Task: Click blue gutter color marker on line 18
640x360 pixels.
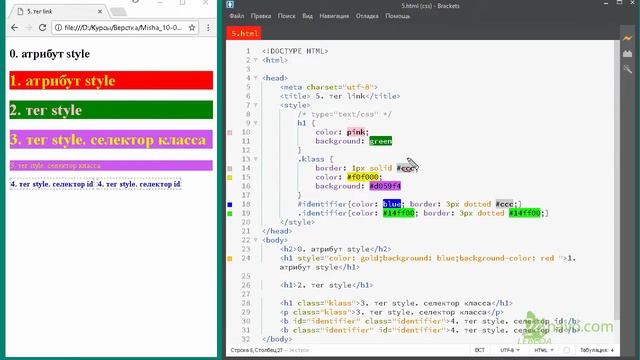Action: 230,204
